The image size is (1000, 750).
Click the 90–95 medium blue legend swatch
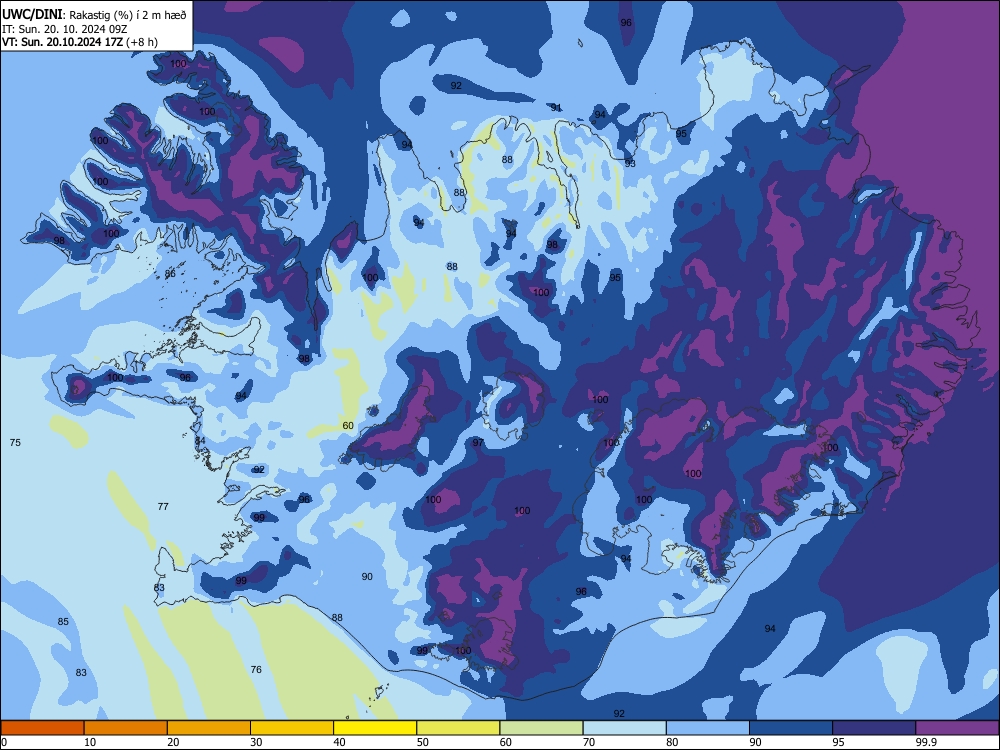click(x=791, y=728)
